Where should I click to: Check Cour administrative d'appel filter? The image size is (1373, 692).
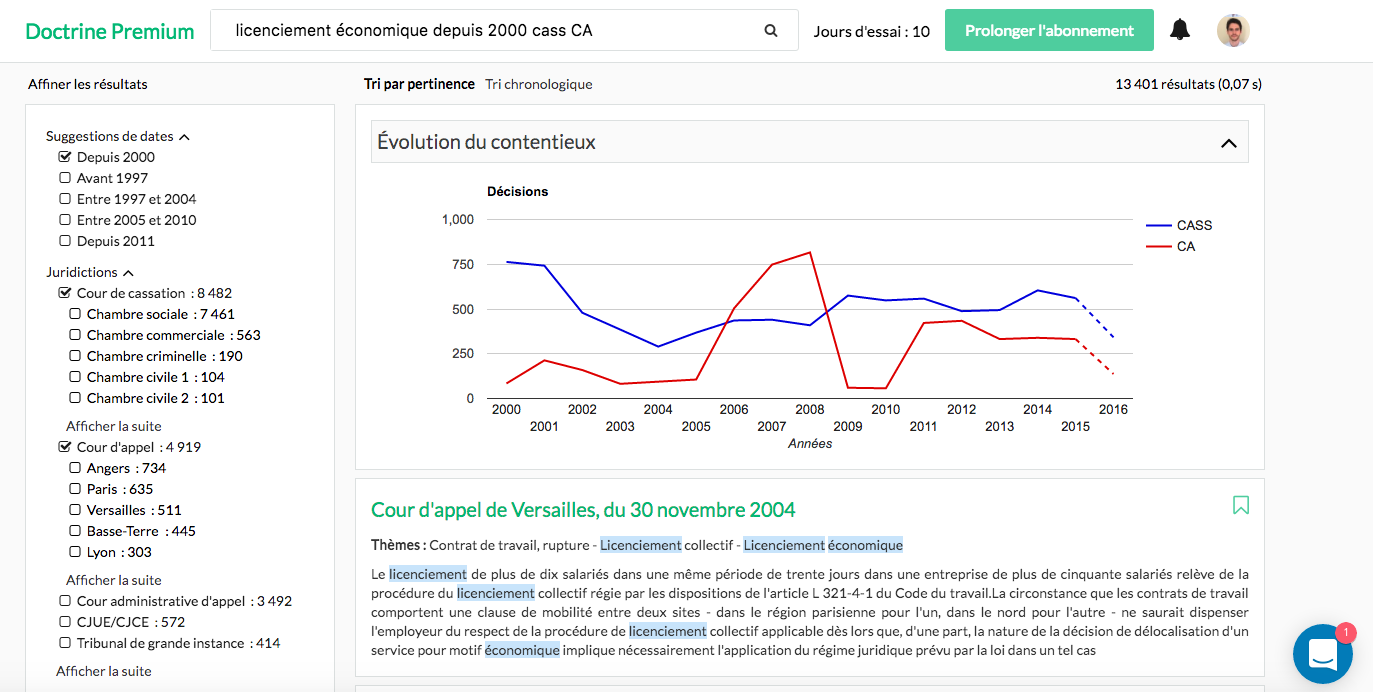[65, 601]
